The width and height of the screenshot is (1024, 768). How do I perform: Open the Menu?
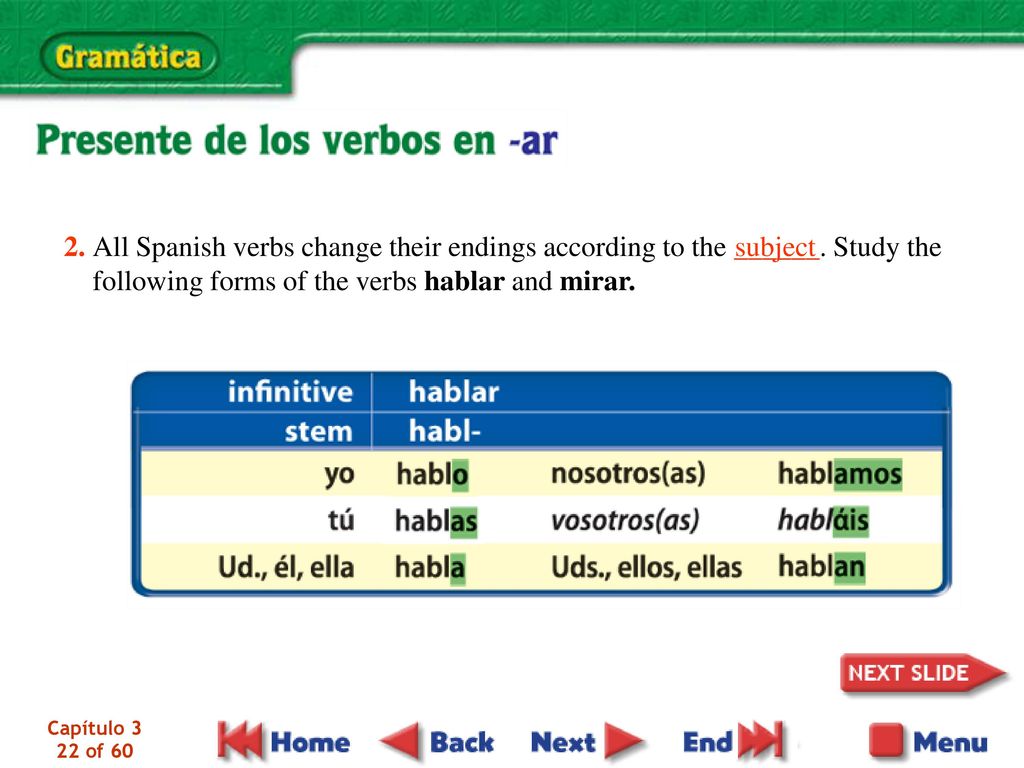pos(950,743)
